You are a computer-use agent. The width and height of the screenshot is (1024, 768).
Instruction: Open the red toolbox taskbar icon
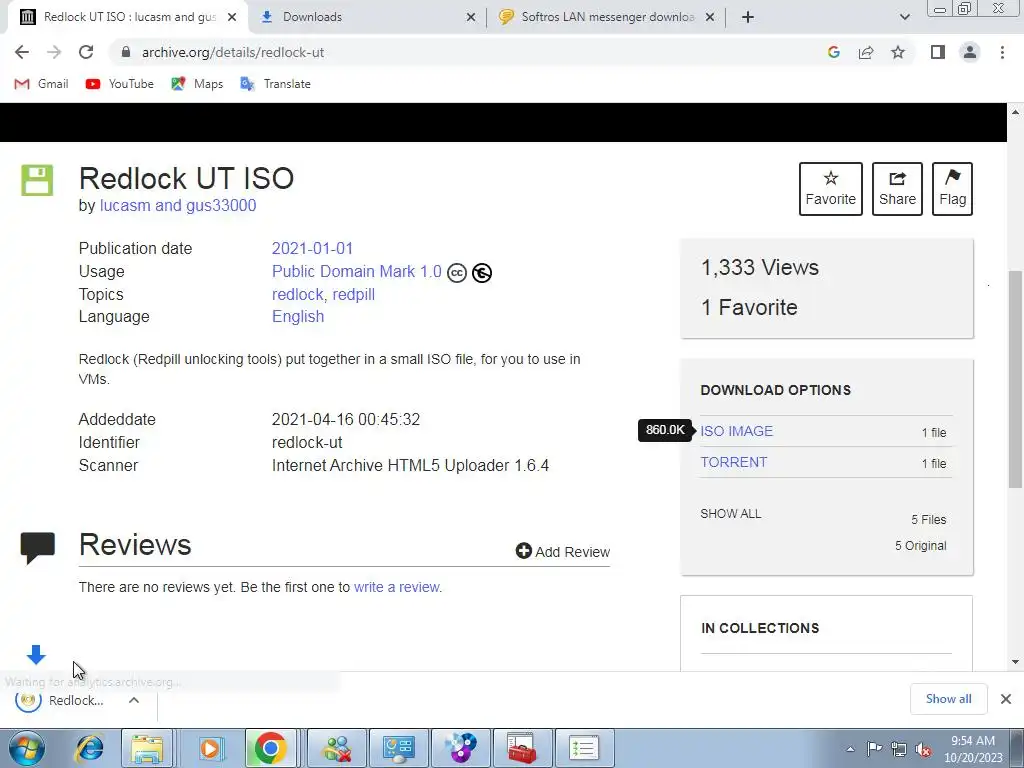point(523,748)
